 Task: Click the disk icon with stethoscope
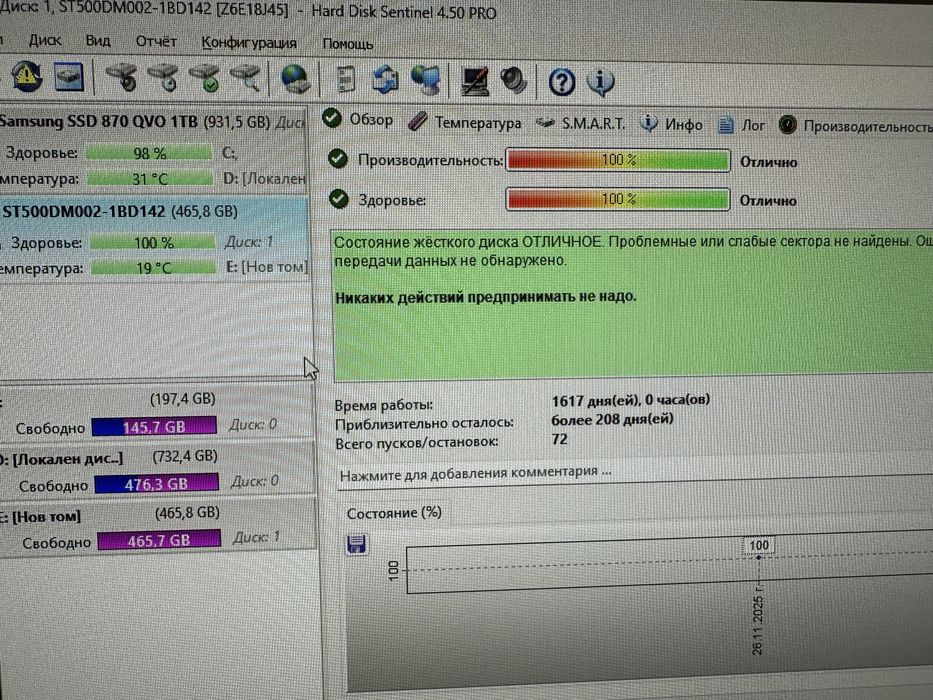122,78
